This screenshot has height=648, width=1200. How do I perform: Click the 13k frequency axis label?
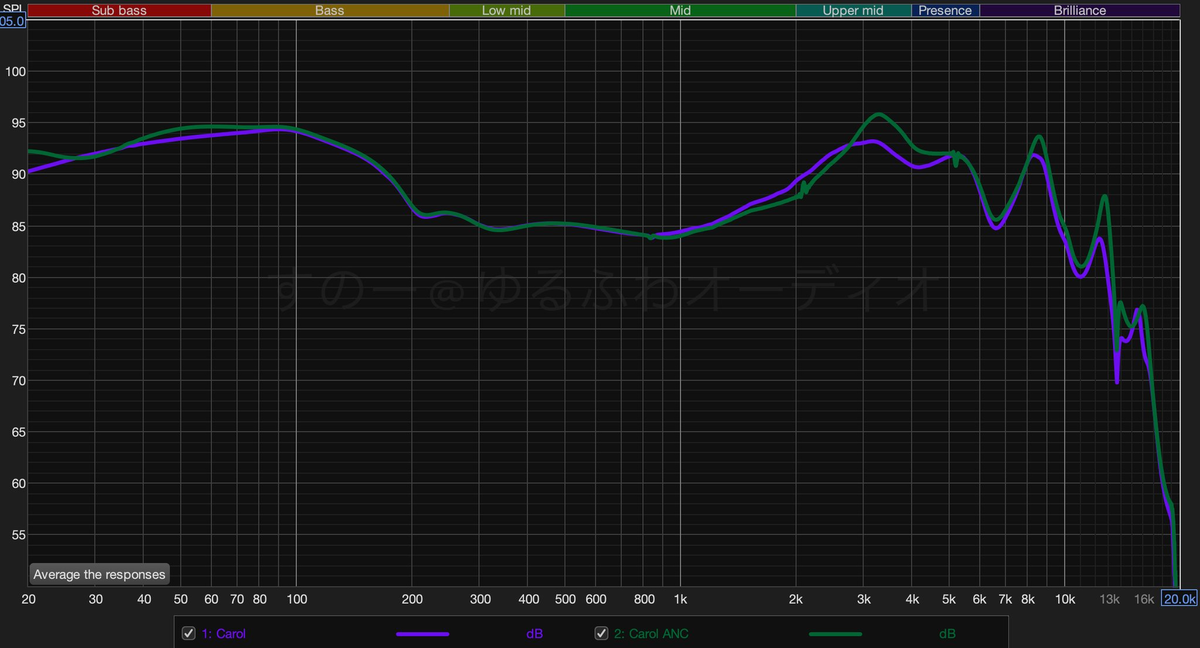(1109, 599)
